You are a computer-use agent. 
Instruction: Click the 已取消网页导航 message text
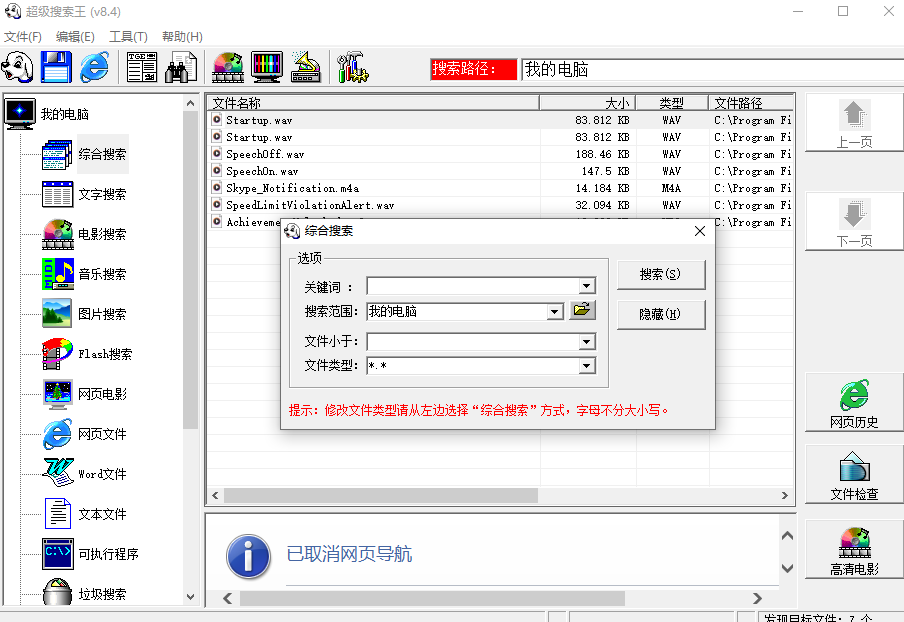pyautogui.click(x=349, y=554)
